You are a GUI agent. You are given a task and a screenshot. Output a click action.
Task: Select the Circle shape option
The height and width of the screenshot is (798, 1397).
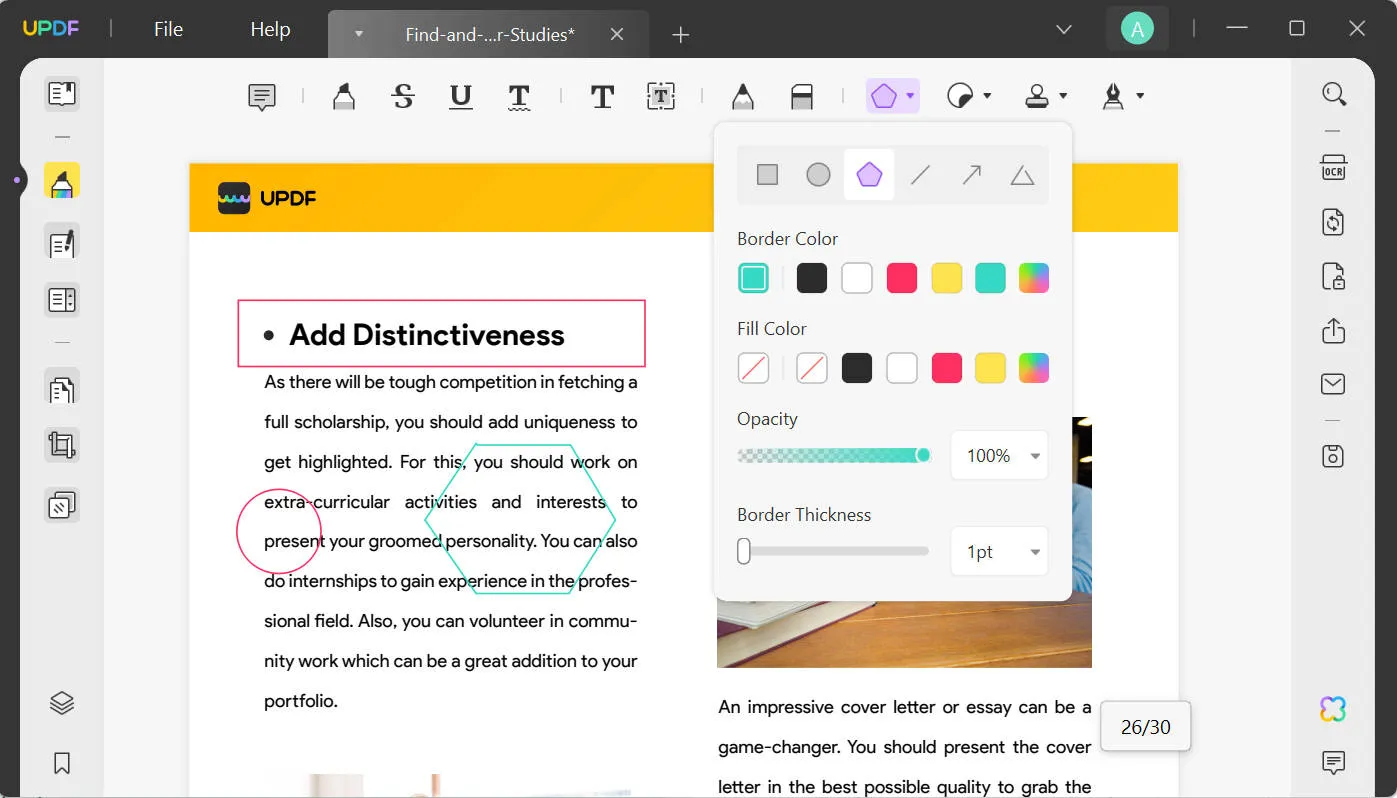point(818,174)
